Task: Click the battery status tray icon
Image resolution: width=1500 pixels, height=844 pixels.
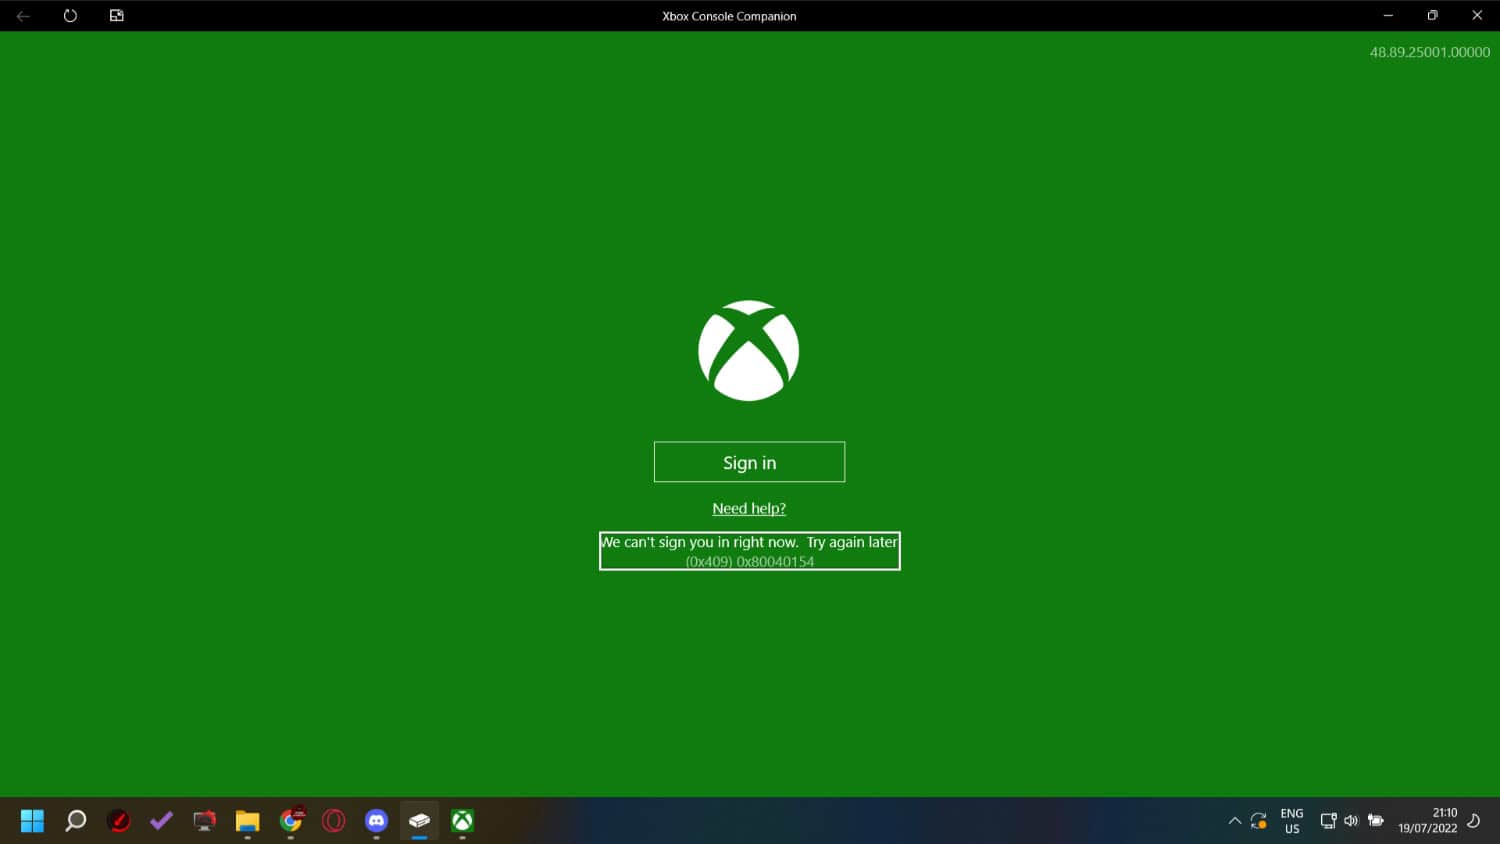Action: click(x=1376, y=821)
